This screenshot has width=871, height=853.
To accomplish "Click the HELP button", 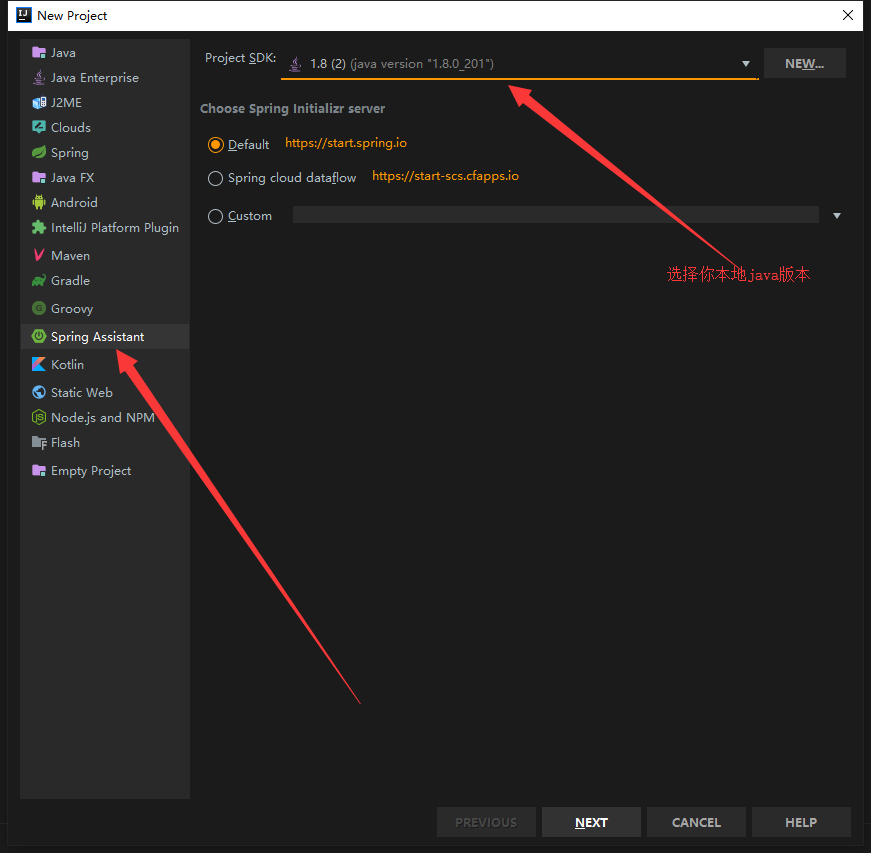I will pyautogui.click(x=801, y=822).
